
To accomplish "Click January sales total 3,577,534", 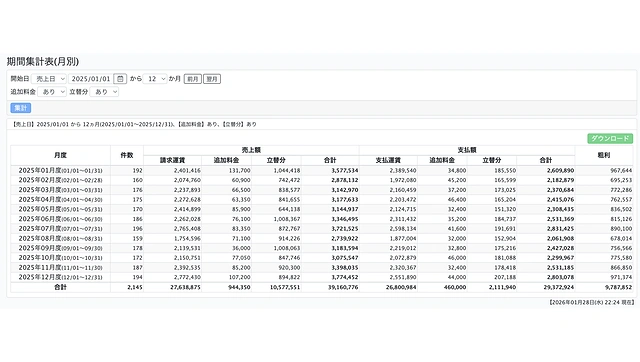I will click(x=345, y=170).
